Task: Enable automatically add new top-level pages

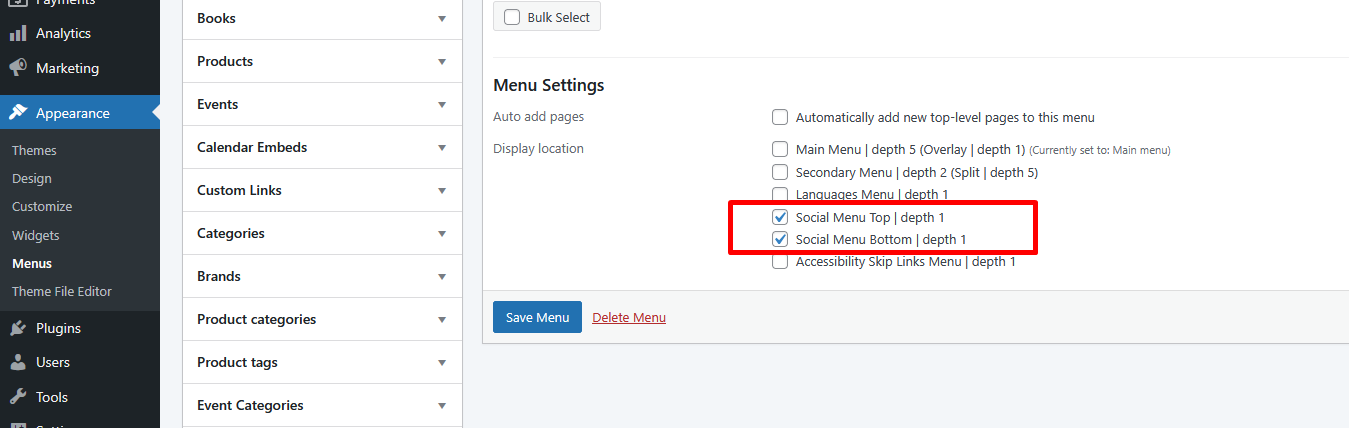Action: (x=780, y=117)
